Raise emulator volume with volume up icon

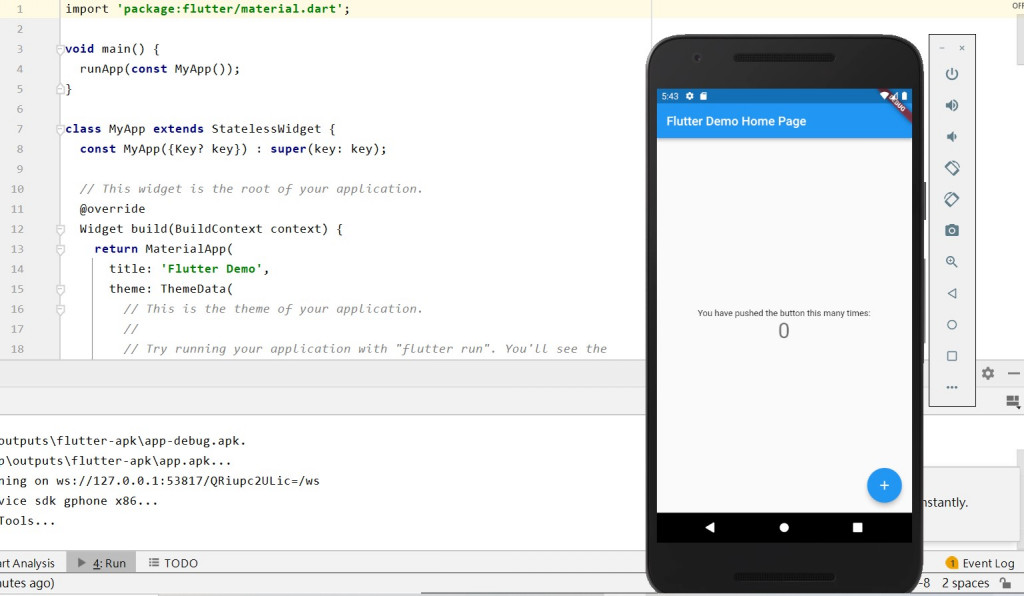[952, 105]
